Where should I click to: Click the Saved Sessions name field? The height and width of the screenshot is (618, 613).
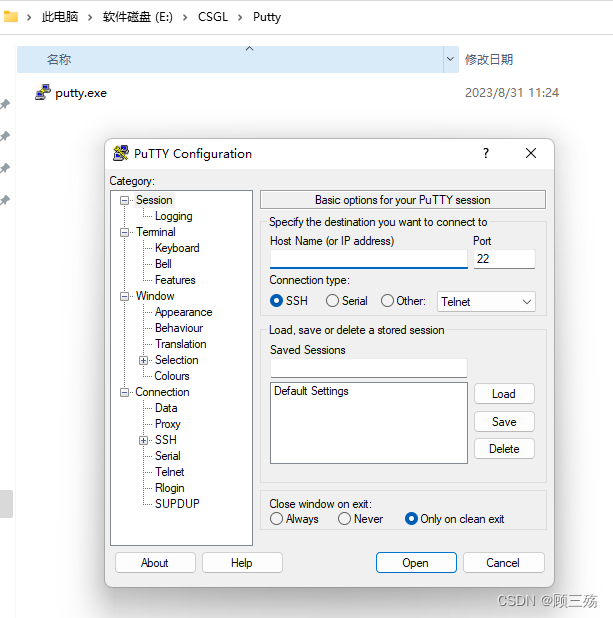[x=369, y=368]
